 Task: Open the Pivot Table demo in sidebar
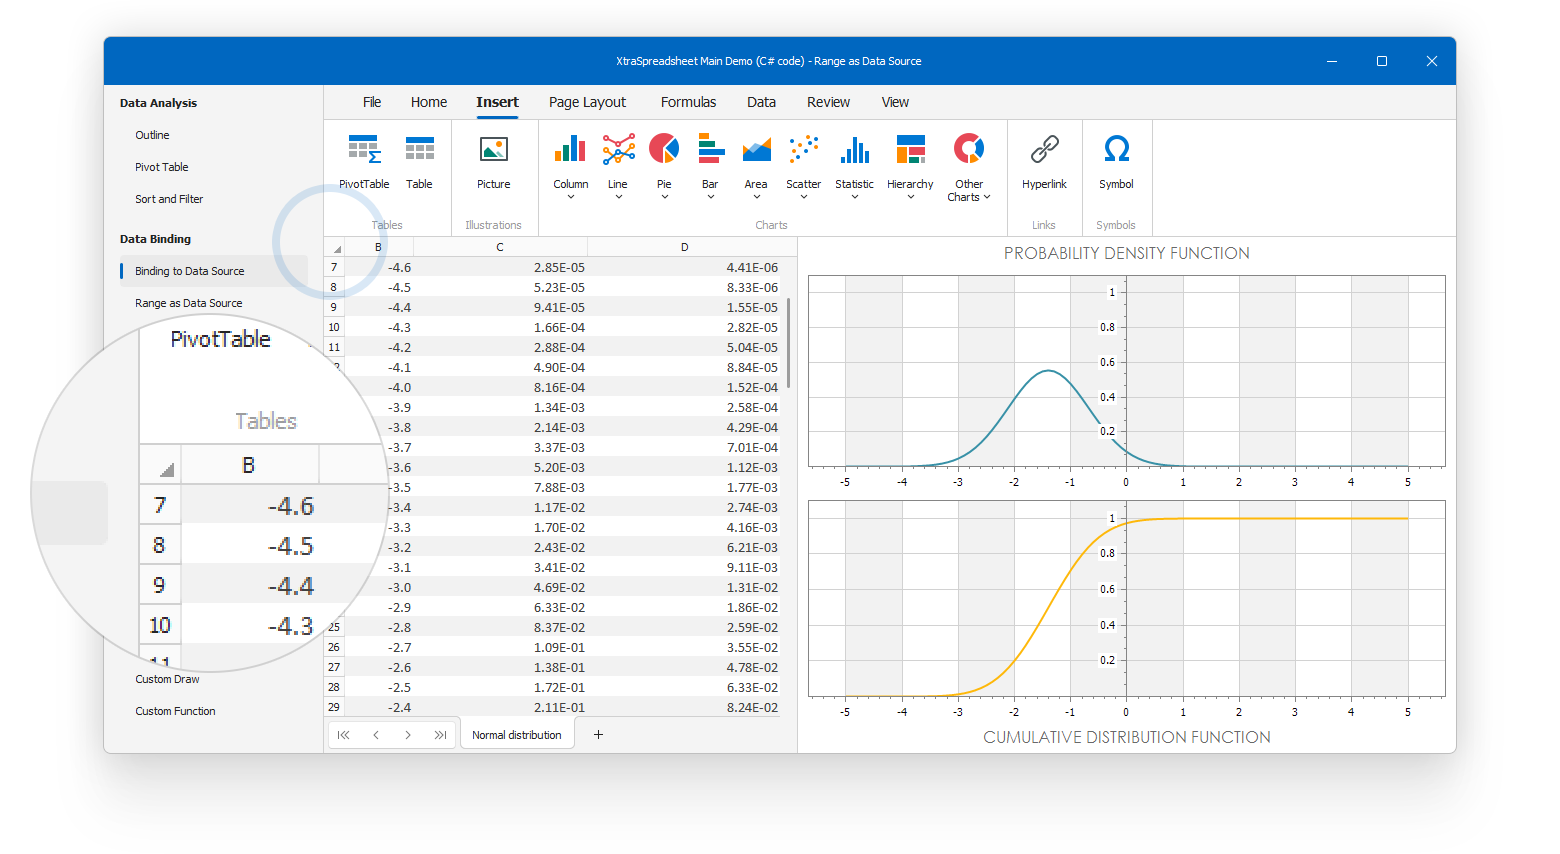click(162, 167)
